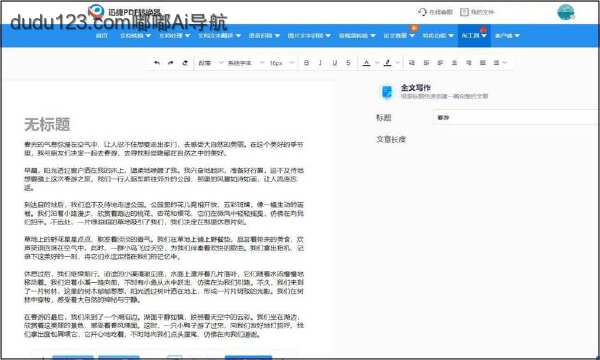
Task: Toggle underline formatting
Action: click(335, 63)
